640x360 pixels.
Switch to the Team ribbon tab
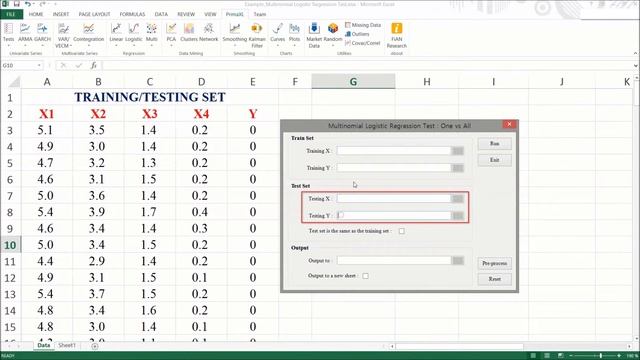pos(260,14)
